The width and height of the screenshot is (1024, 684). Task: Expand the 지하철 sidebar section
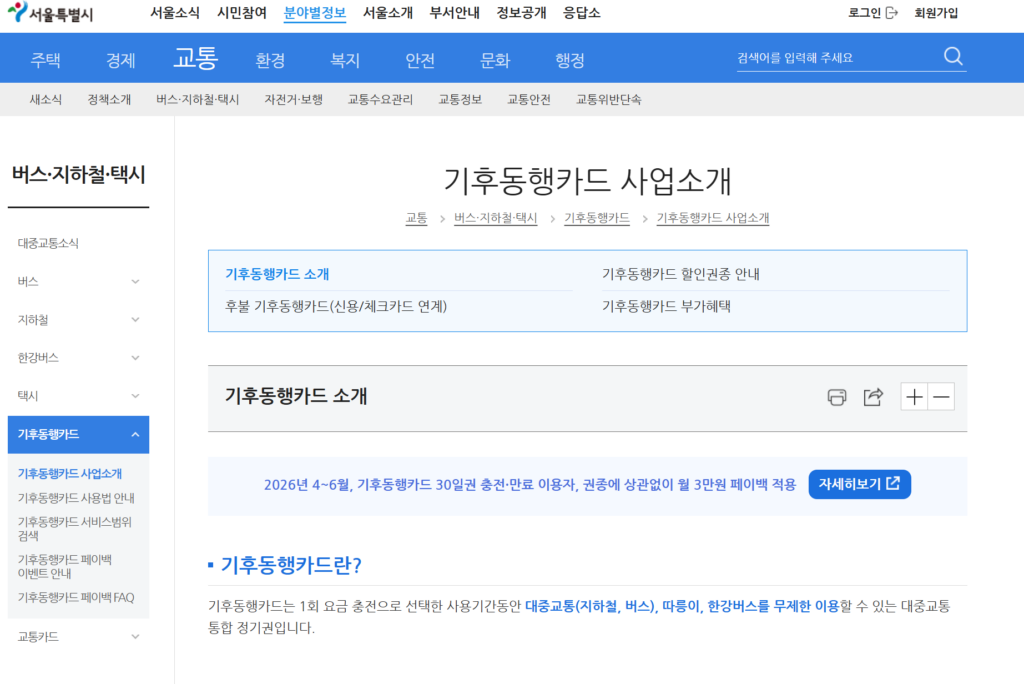point(135,320)
